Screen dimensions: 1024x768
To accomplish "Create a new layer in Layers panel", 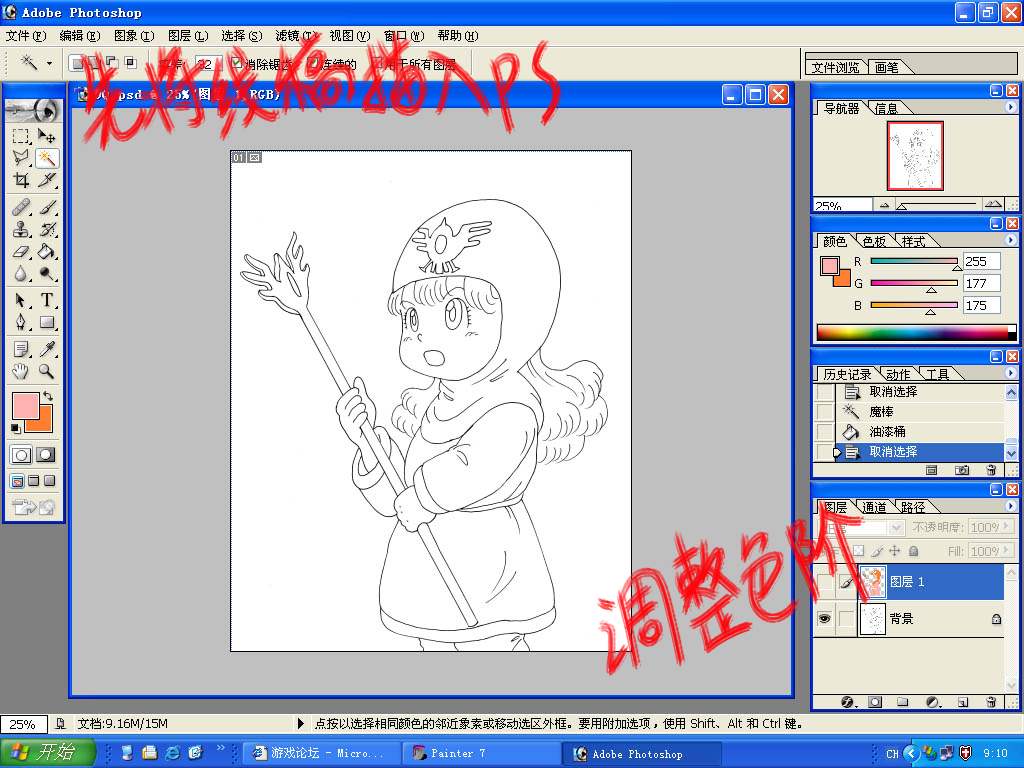I will (x=963, y=702).
